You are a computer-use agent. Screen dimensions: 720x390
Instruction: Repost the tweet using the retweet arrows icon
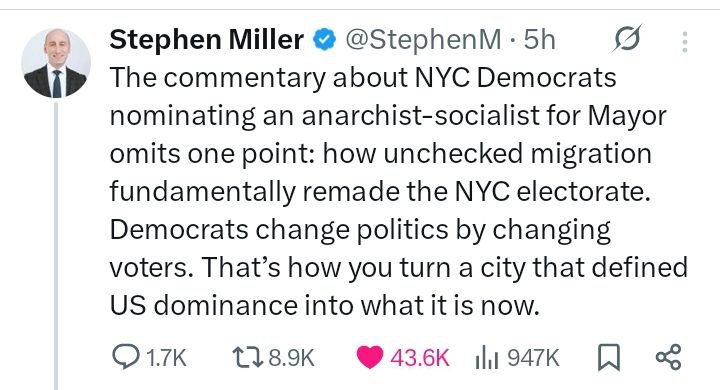click(x=248, y=357)
